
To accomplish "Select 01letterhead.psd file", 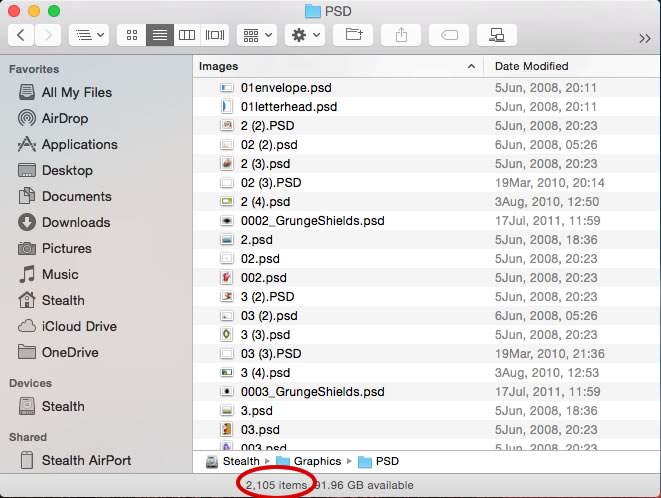I will point(427,107).
